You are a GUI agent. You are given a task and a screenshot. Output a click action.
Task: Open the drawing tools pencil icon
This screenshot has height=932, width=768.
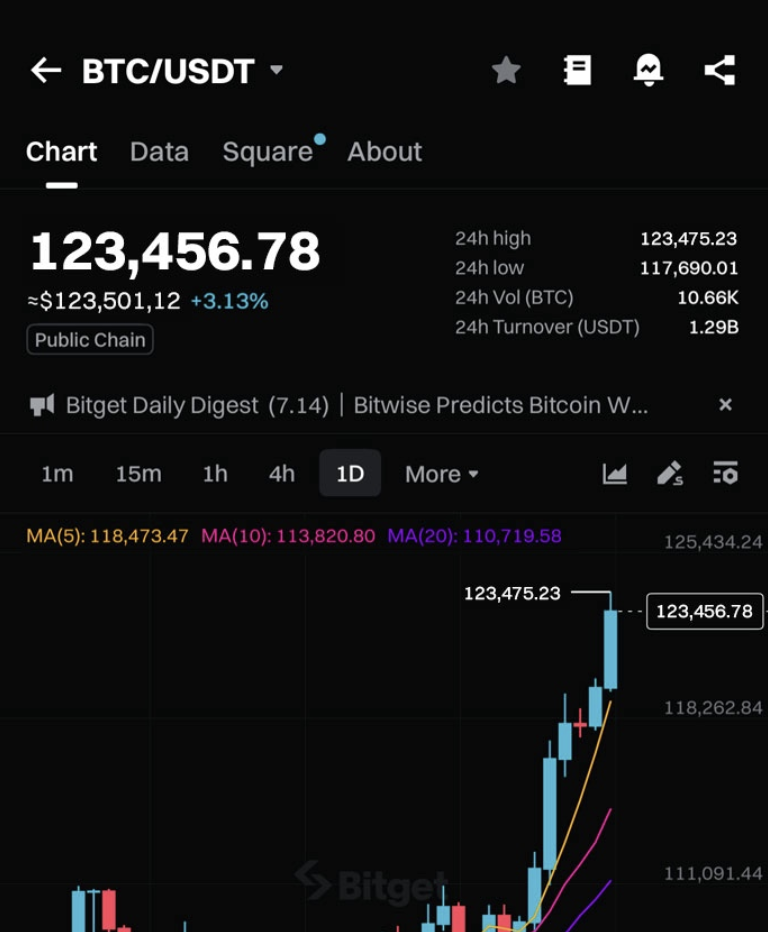pyautogui.click(x=669, y=473)
